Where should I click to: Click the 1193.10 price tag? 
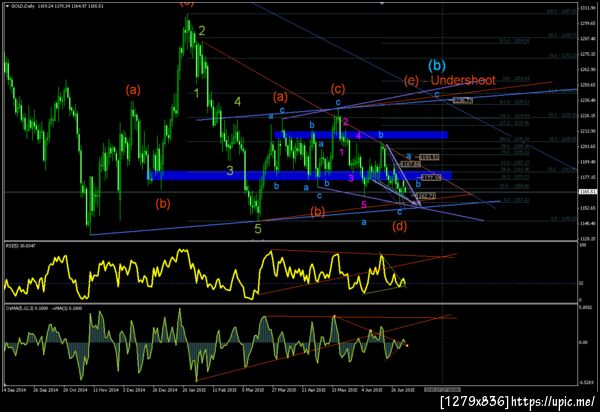click(x=429, y=157)
